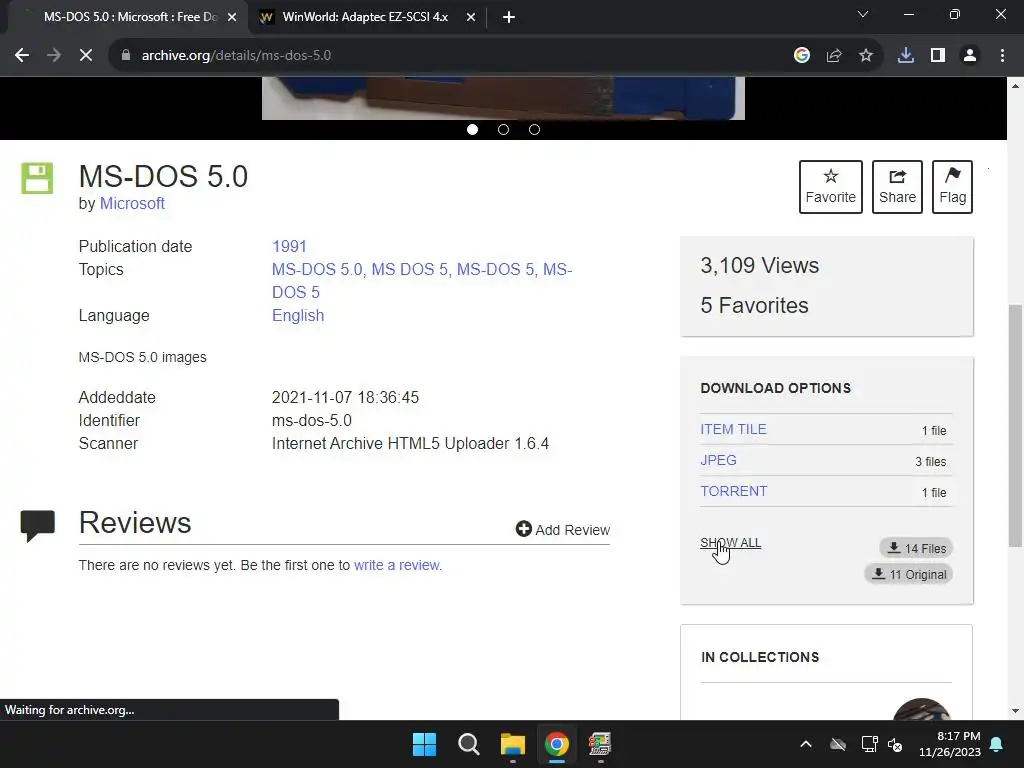The image size is (1024, 768).
Task: Close the WinWorld Adaptec EZ-SCSI tab
Action: [471, 17]
